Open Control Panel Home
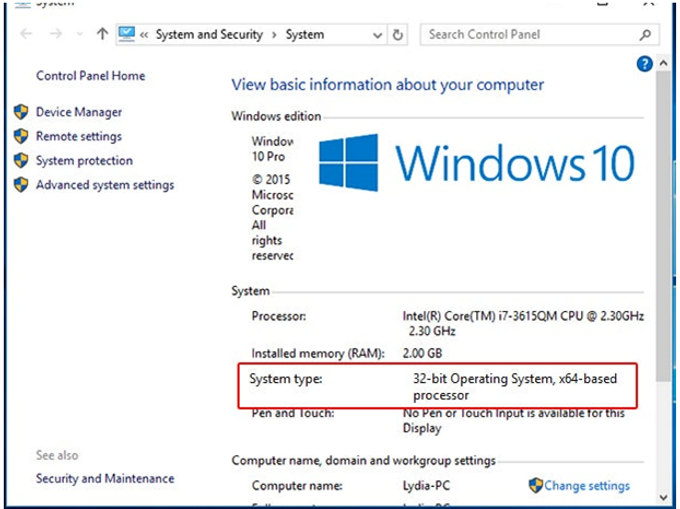The image size is (680, 509). click(x=90, y=76)
